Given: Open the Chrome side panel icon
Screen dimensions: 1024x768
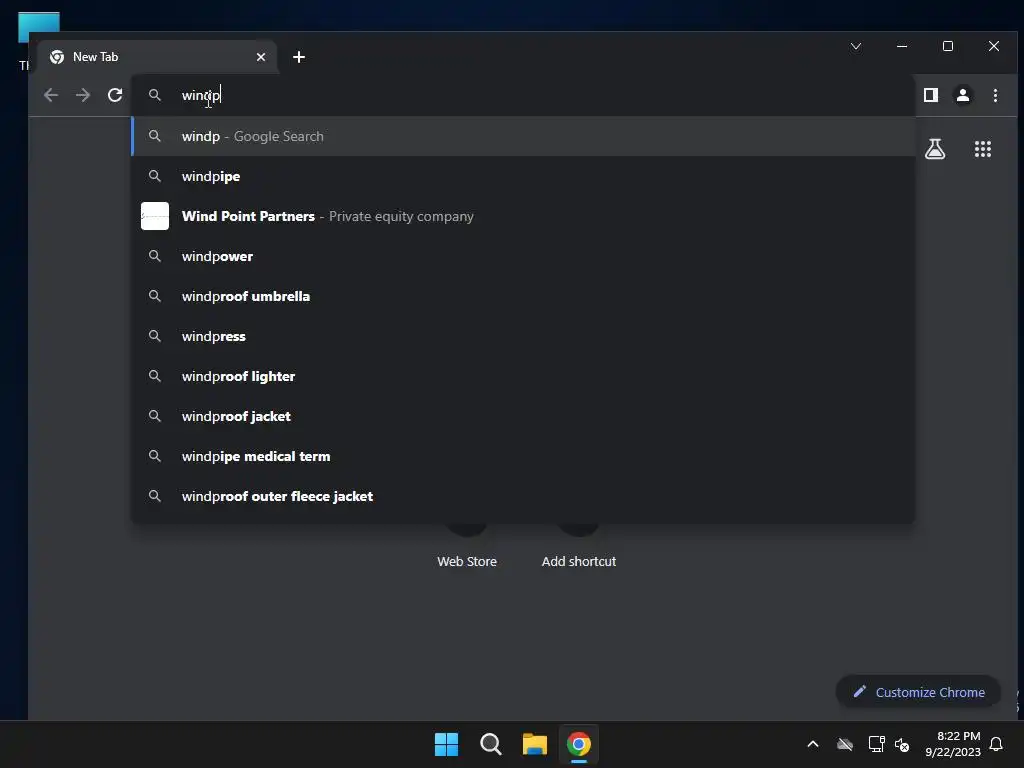Looking at the screenshot, I should tap(931, 95).
